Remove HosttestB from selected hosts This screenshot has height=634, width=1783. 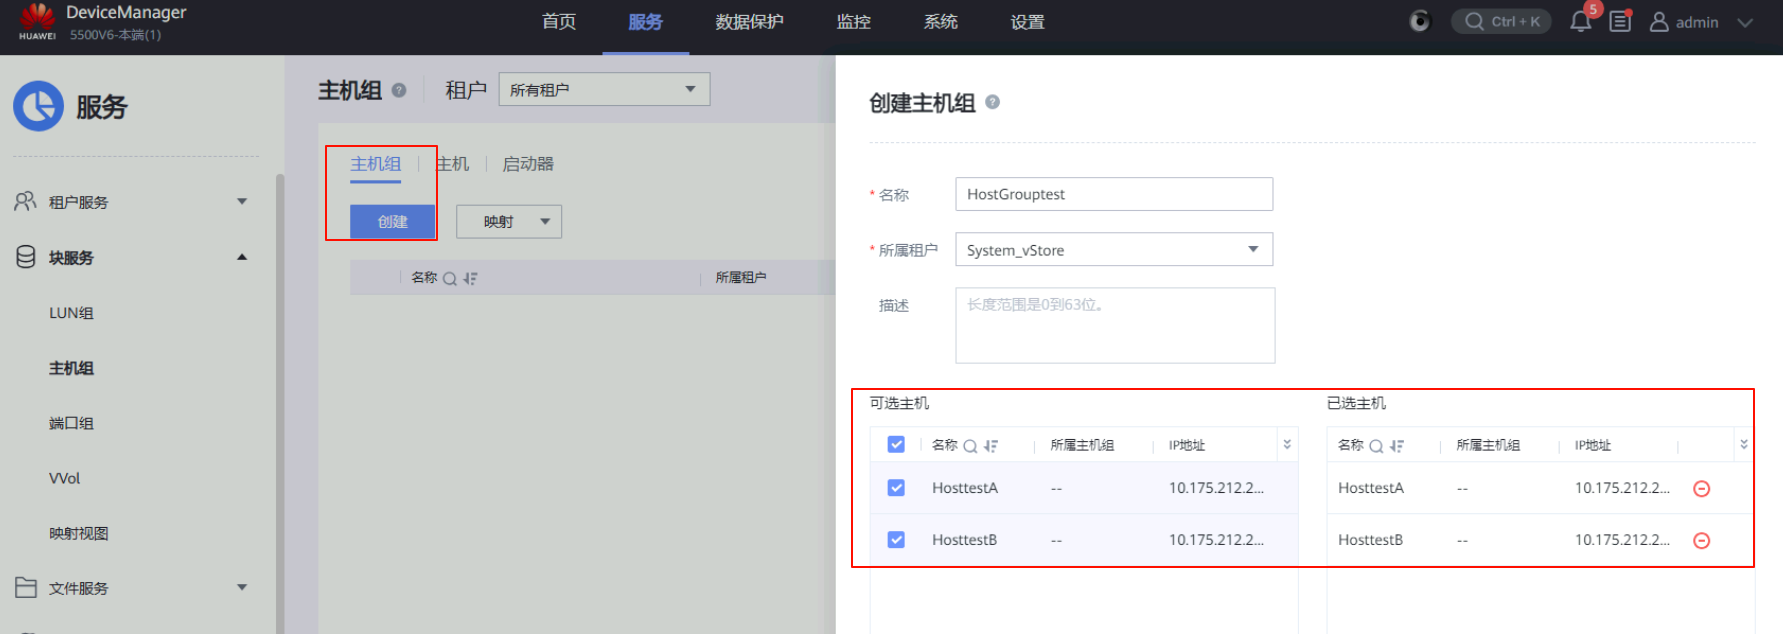(x=1701, y=541)
